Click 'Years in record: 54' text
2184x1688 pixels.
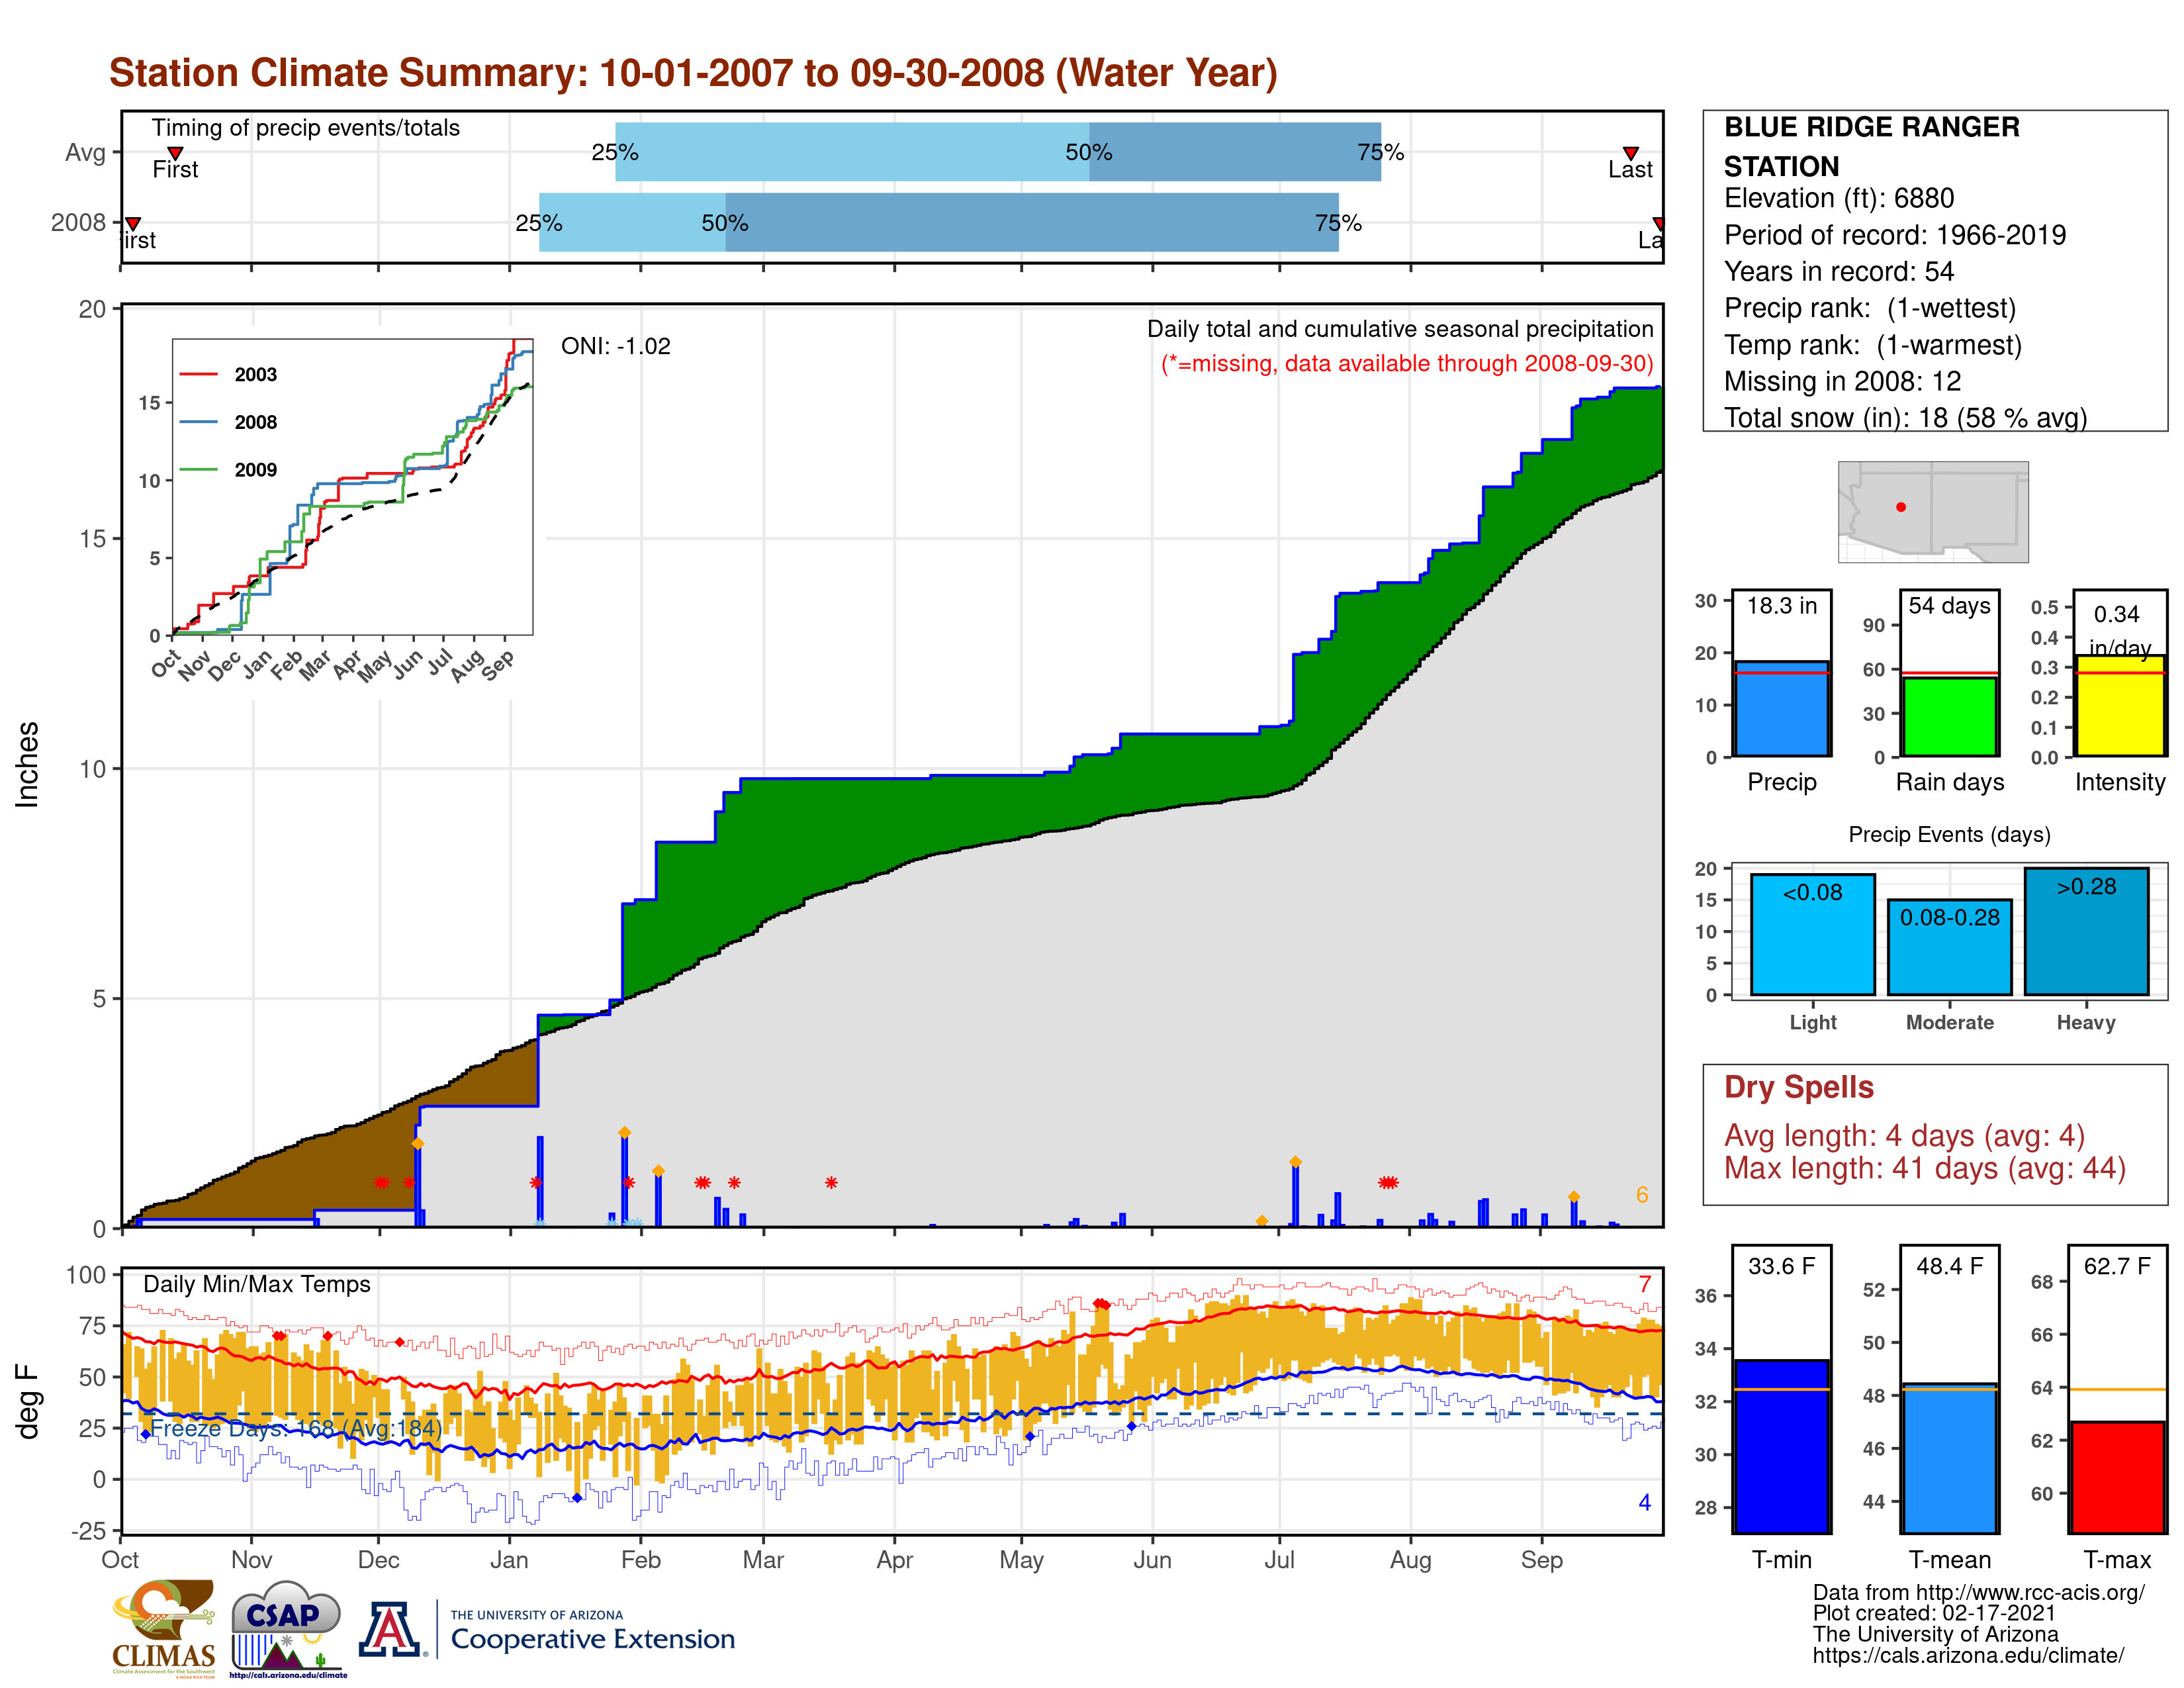coord(1838,271)
